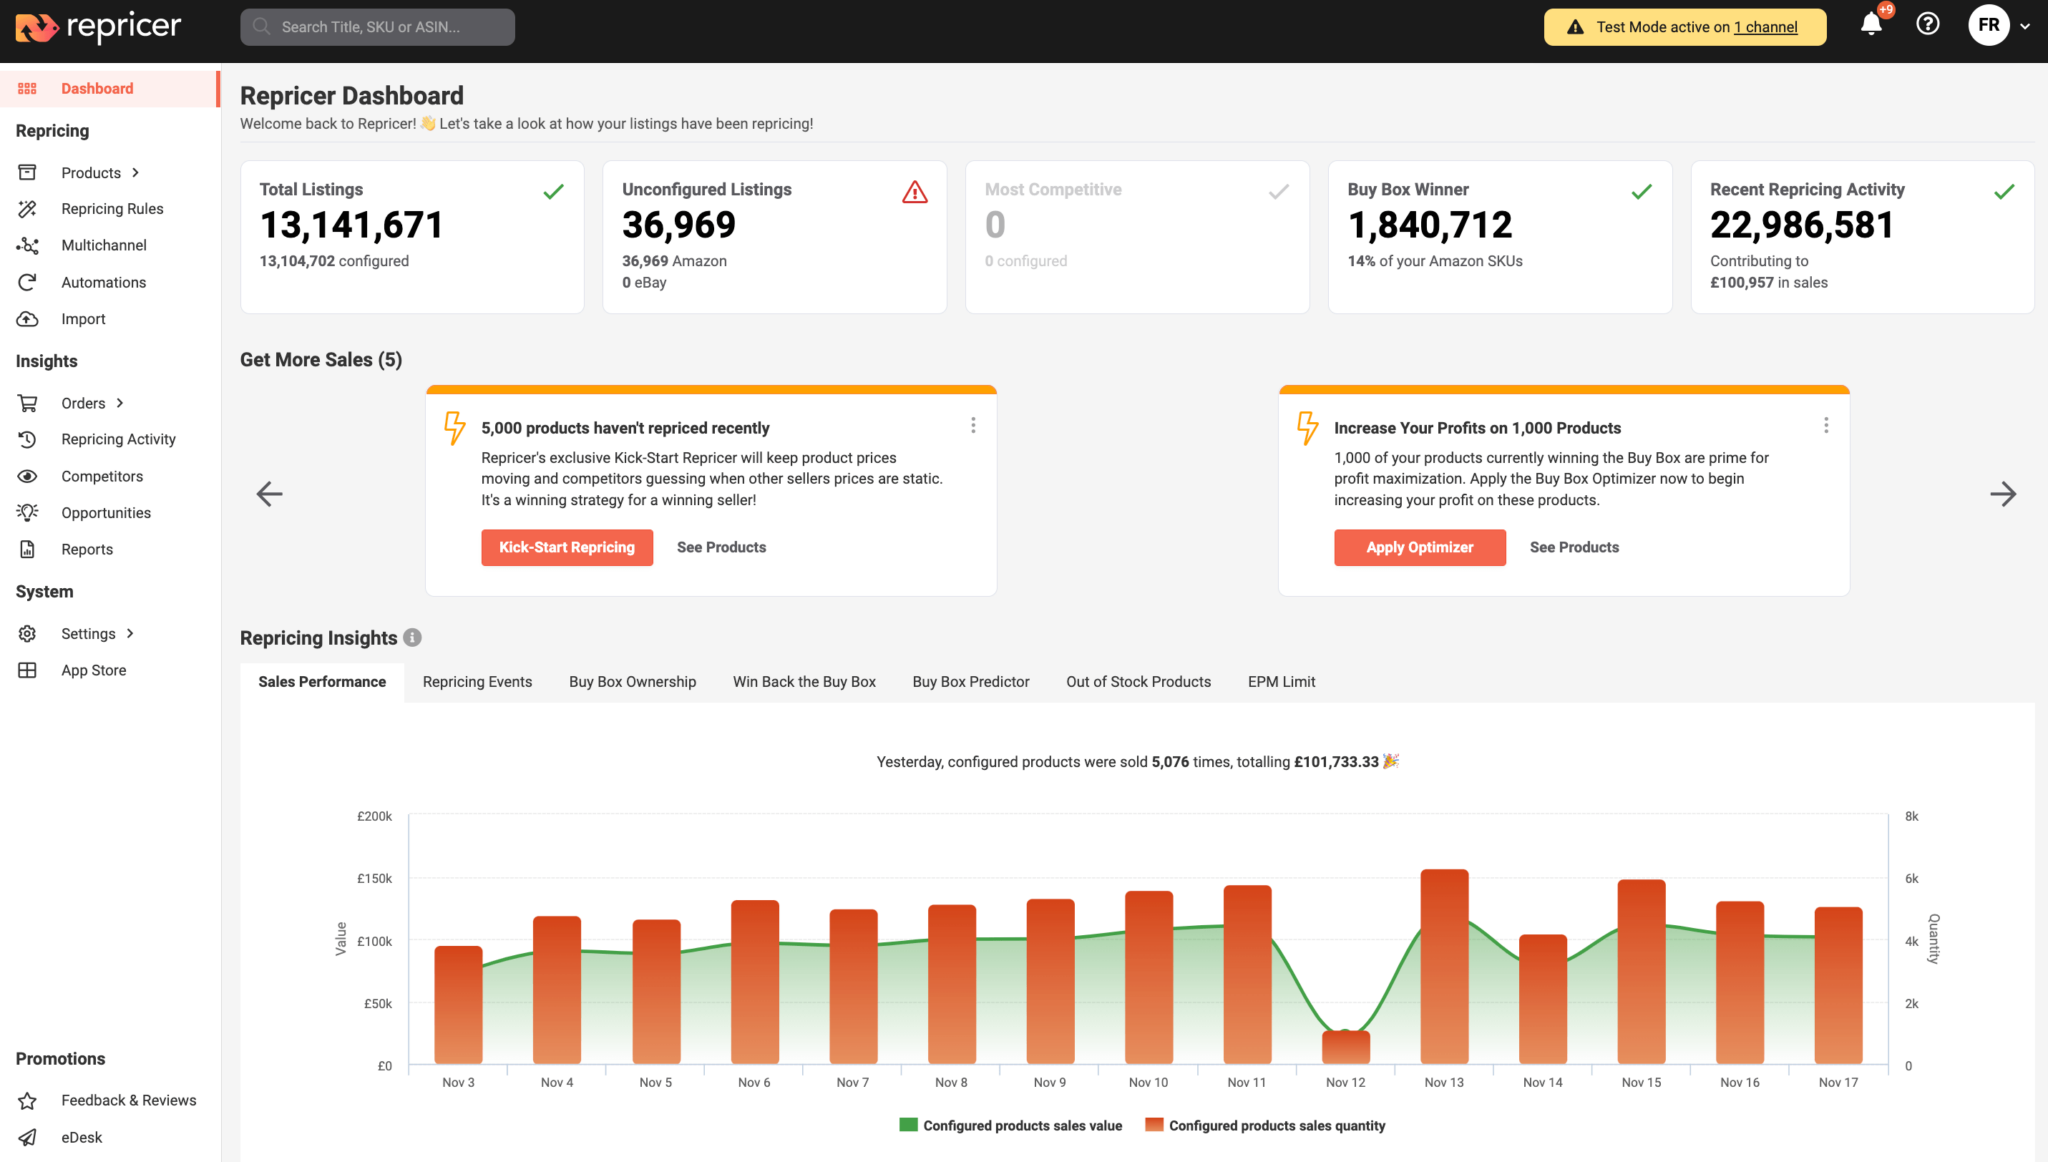Open the notifications bell

point(1871,25)
